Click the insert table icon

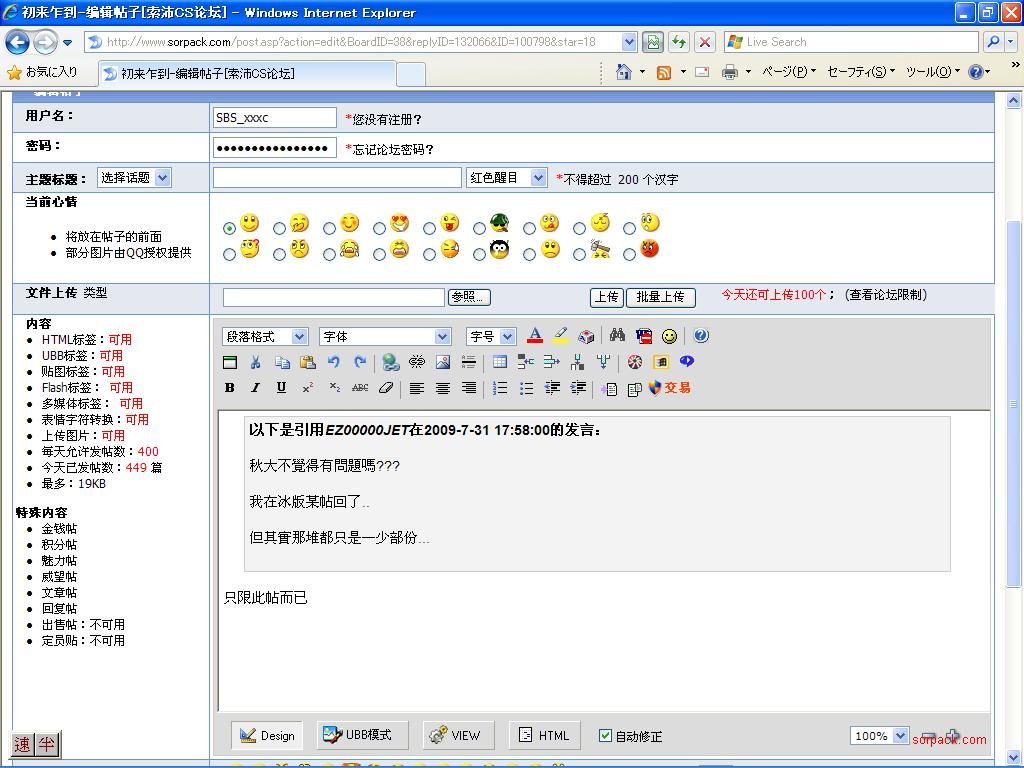(x=499, y=362)
